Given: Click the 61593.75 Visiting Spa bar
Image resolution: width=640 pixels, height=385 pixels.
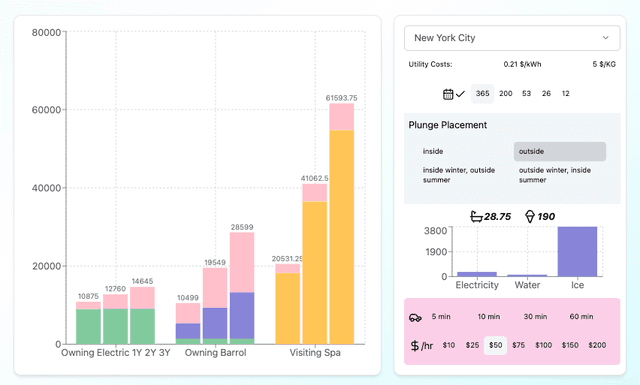Looking at the screenshot, I should 342,224.
